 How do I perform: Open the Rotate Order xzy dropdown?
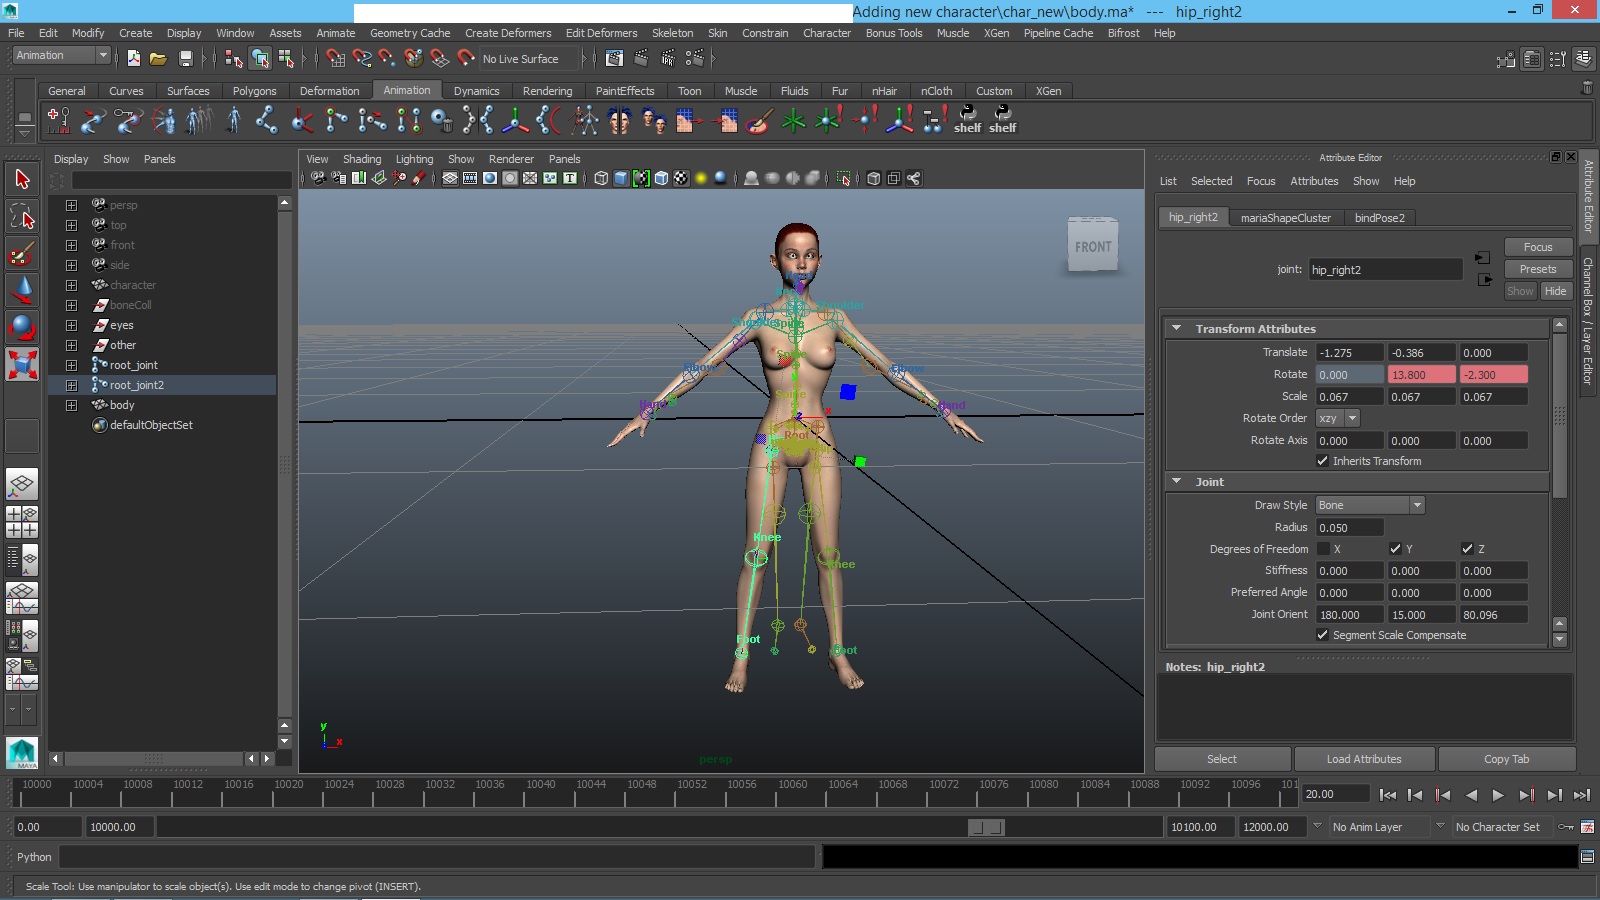[x=1338, y=418]
